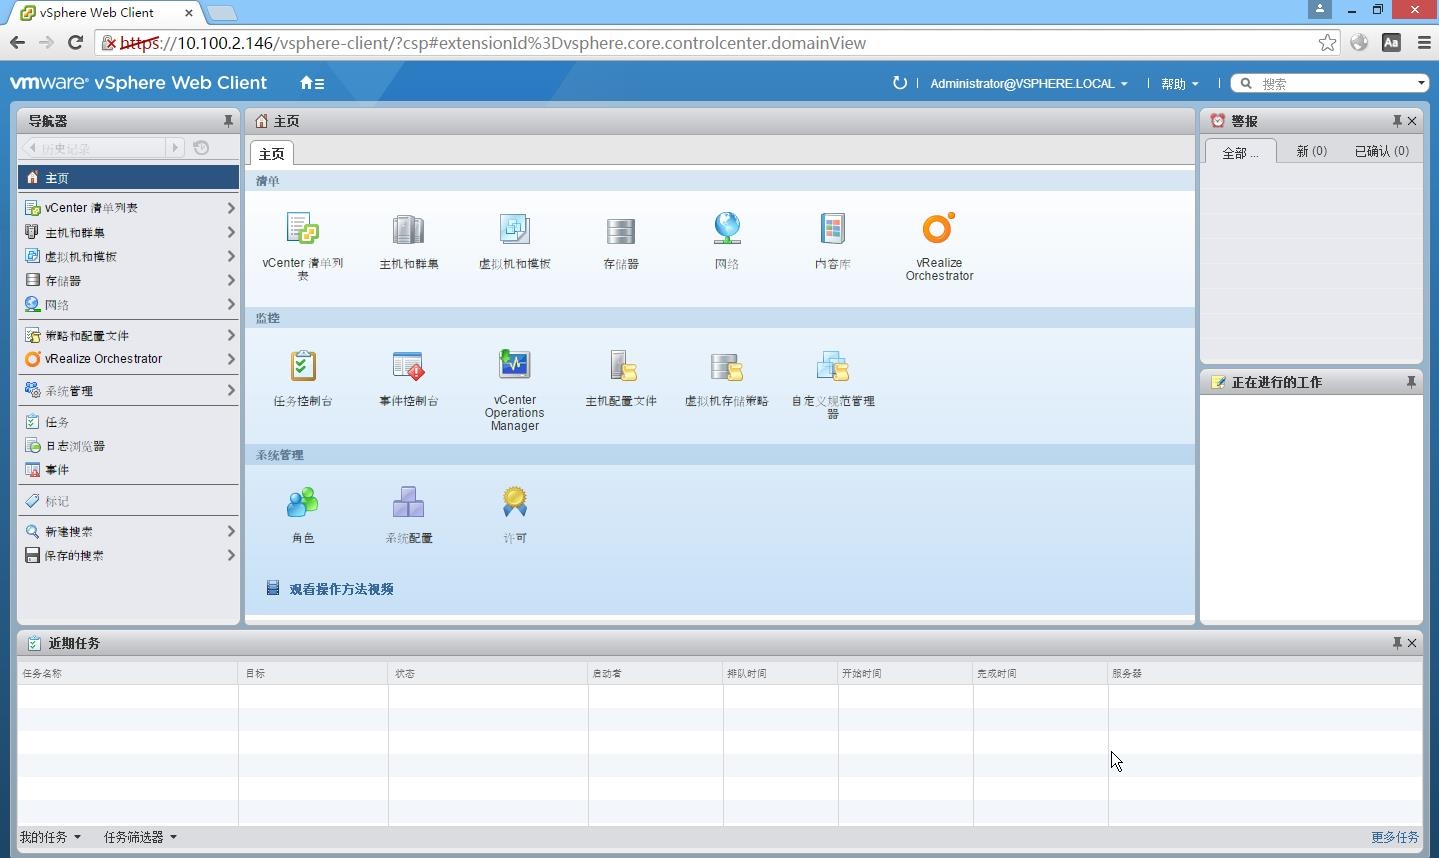Viewport: 1439px width, 858px height.
Task: Open the 网络 globe icon in the home panel
Action: 727,229
